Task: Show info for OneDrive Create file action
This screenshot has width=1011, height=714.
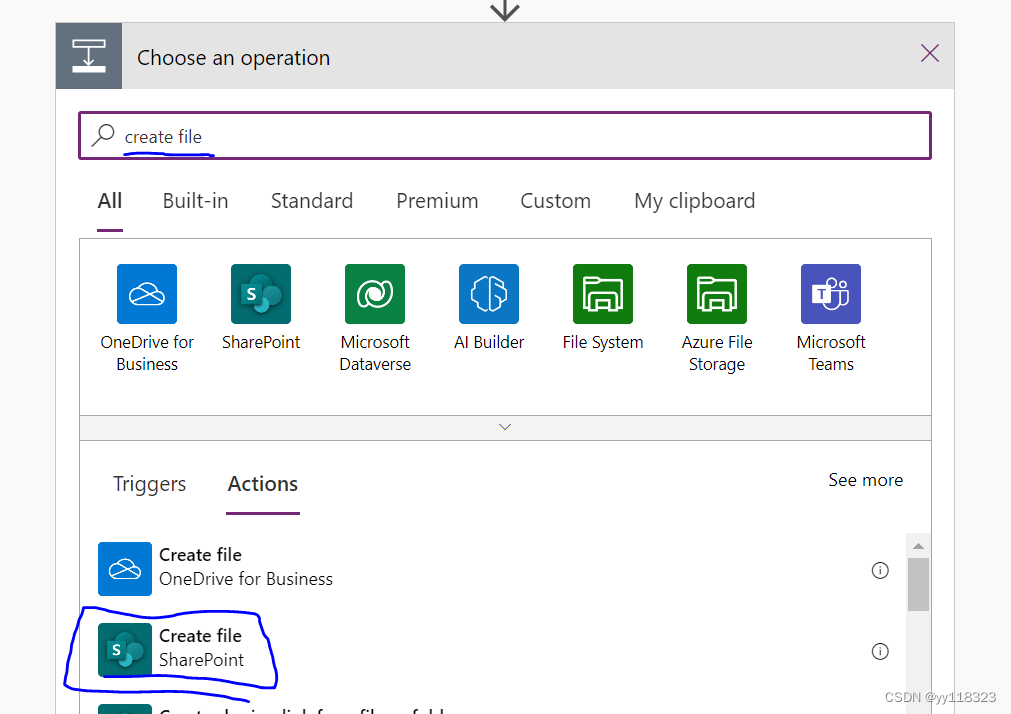Action: click(880, 570)
